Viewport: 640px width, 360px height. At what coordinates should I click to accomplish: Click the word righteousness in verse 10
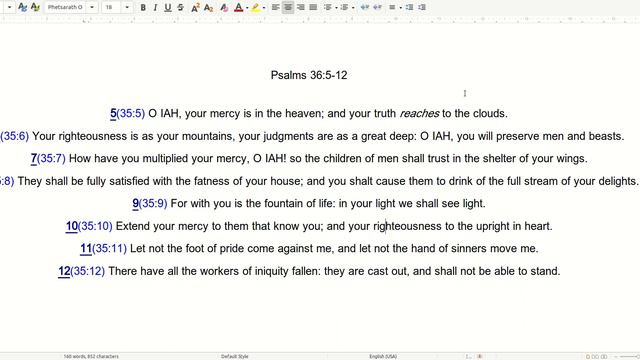click(x=407, y=226)
